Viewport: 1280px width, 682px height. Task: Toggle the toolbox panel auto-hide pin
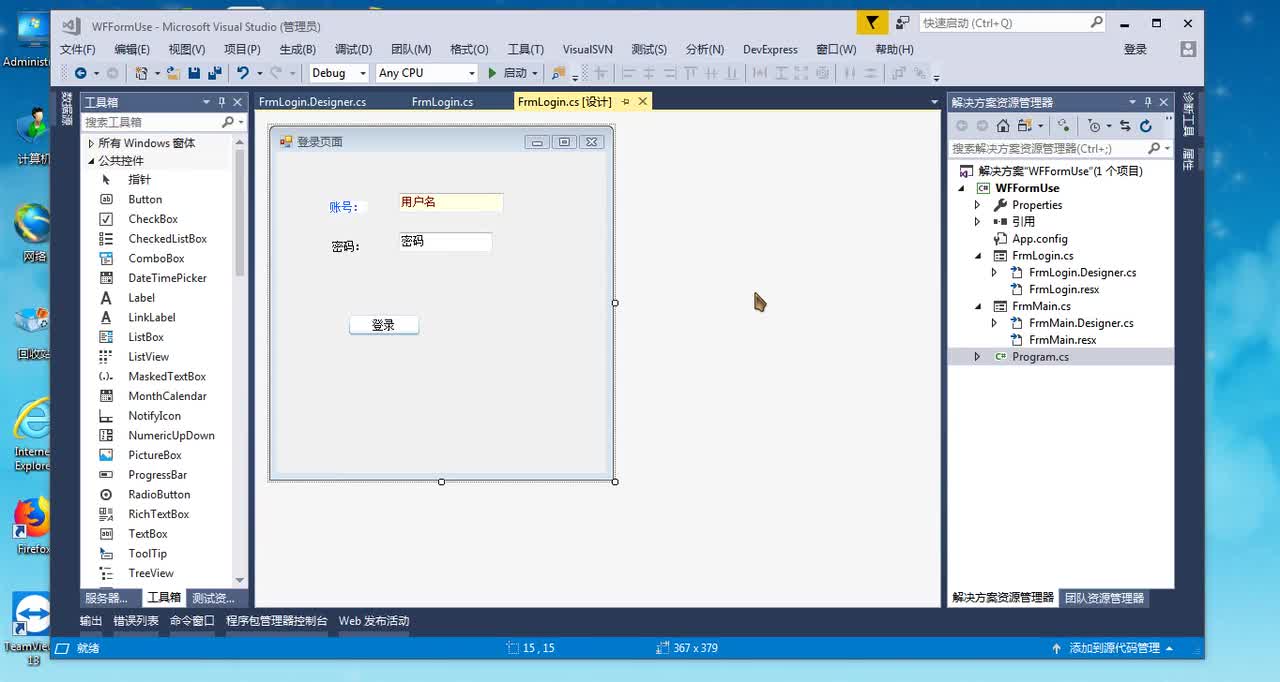pyautogui.click(x=222, y=102)
